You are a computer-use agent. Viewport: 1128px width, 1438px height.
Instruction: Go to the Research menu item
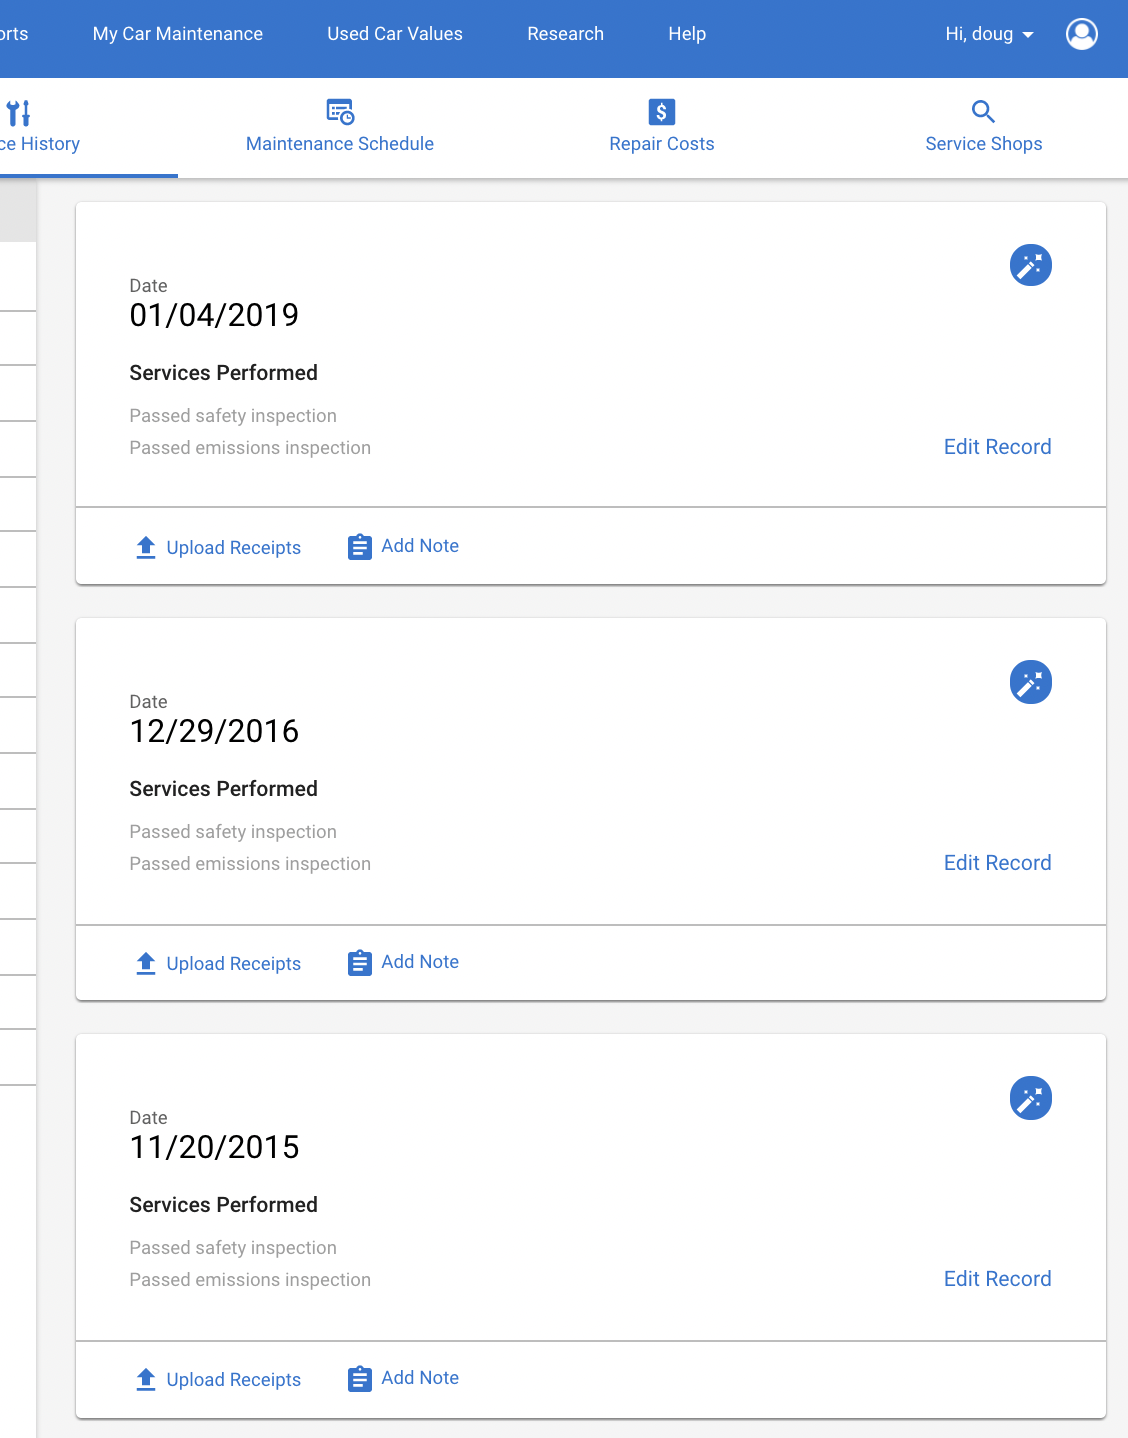pyautogui.click(x=566, y=34)
